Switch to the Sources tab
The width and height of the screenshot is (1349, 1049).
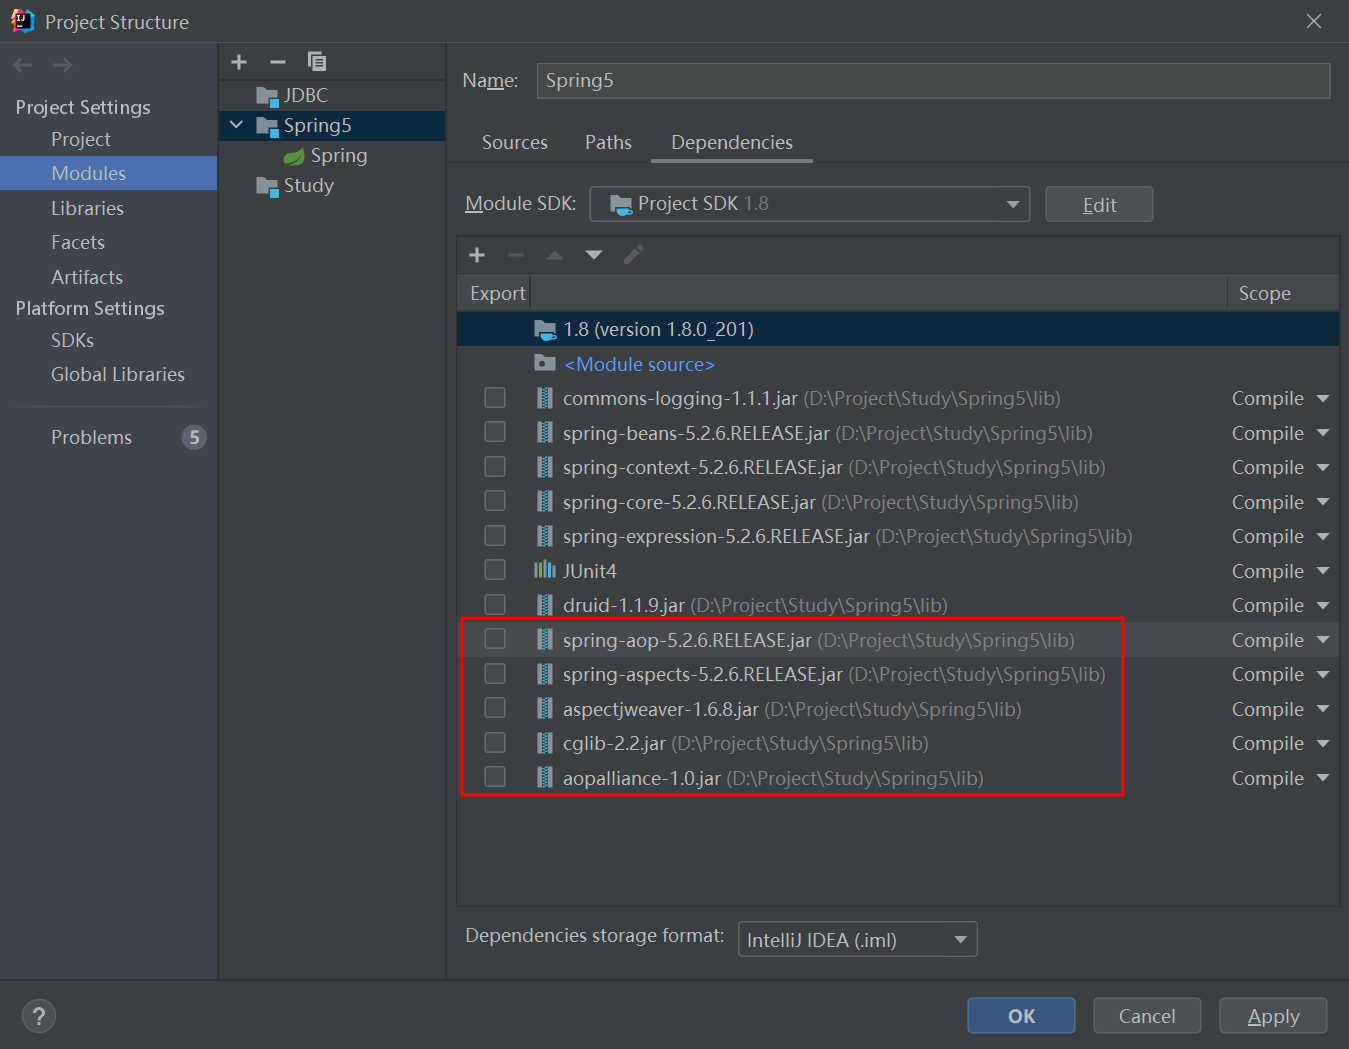pyautogui.click(x=515, y=142)
